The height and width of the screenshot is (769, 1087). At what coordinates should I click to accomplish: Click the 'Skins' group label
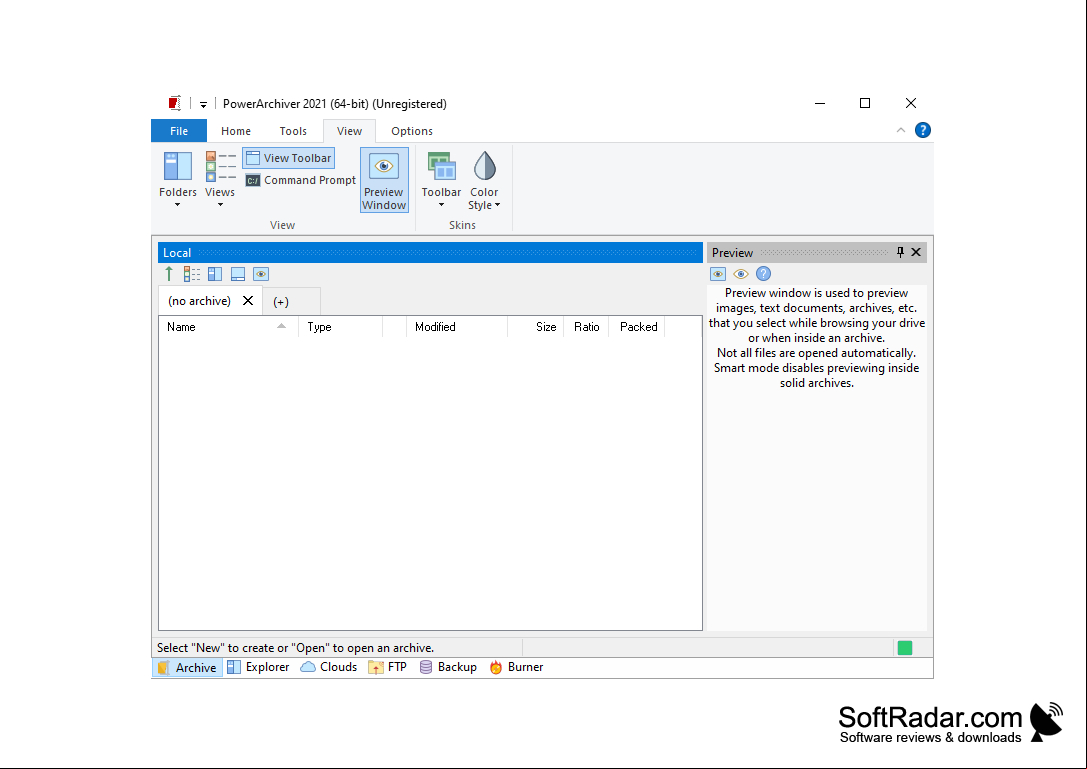coord(462,225)
